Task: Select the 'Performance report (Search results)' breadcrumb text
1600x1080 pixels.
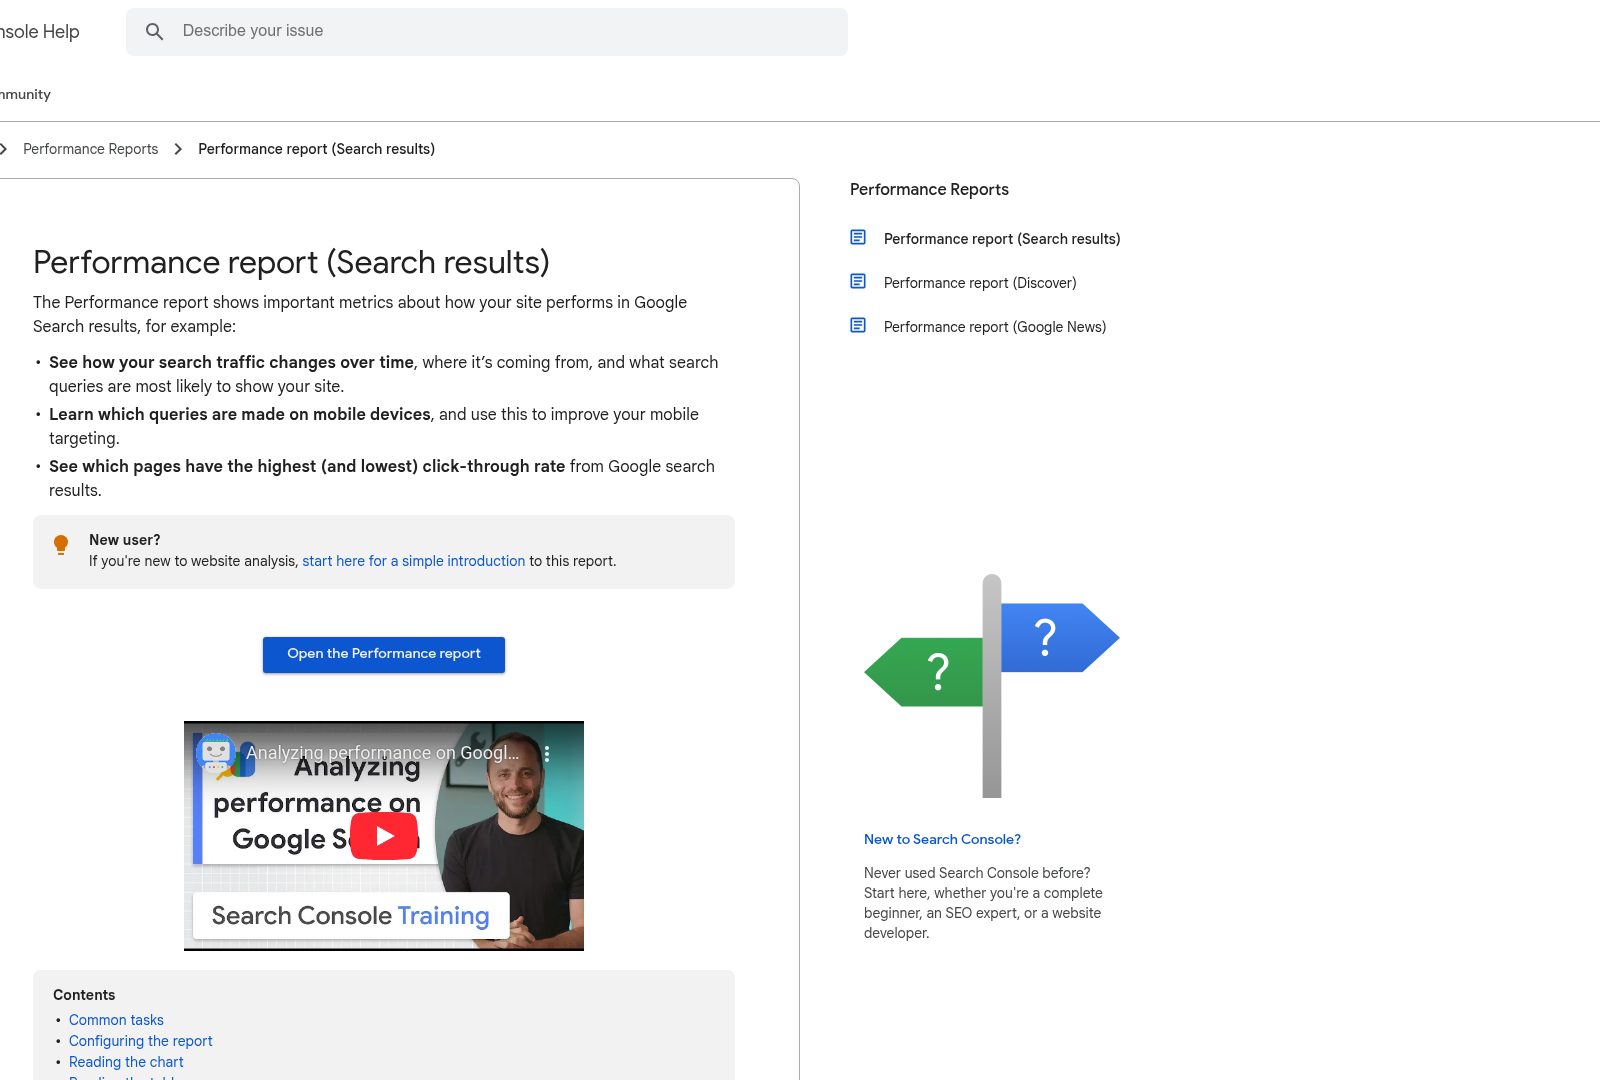Action: (x=316, y=149)
